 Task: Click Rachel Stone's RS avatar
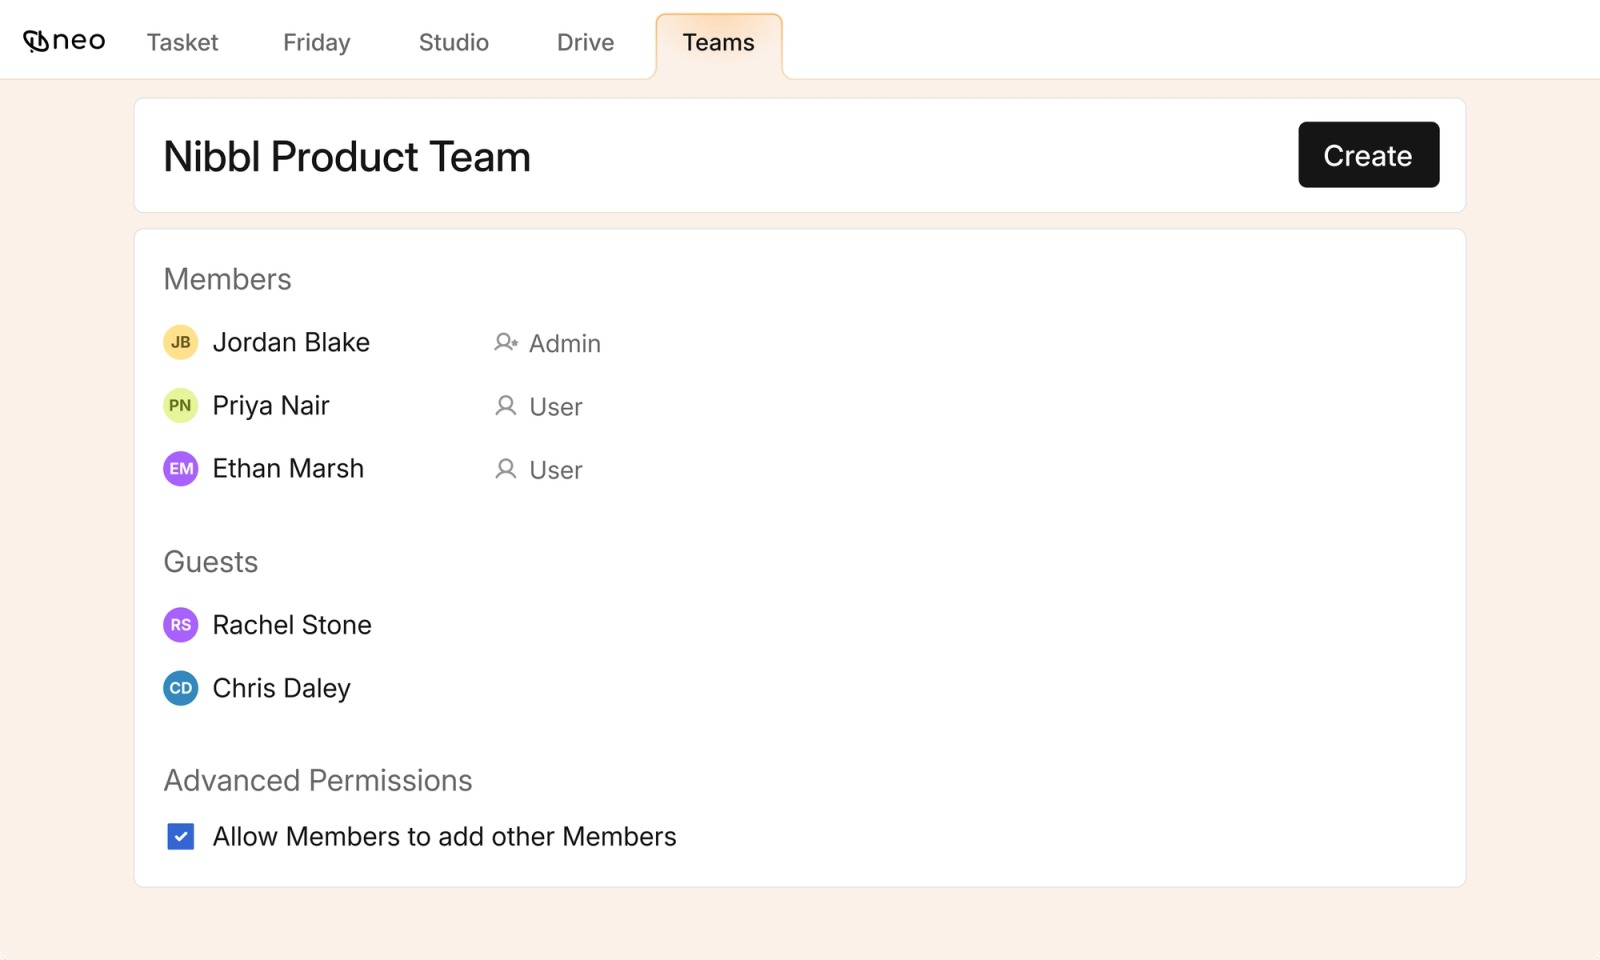click(x=180, y=625)
